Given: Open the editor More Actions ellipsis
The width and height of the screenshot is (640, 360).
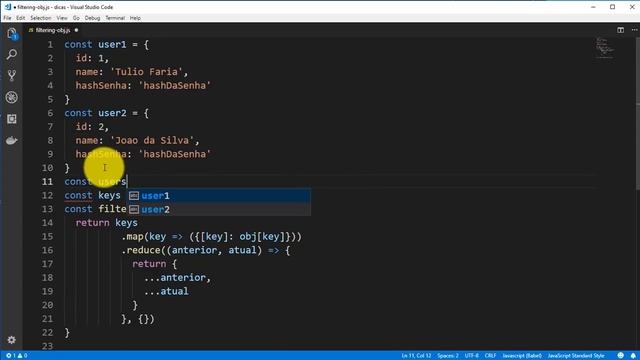Looking at the screenshot, I should [x=634, y=30].
